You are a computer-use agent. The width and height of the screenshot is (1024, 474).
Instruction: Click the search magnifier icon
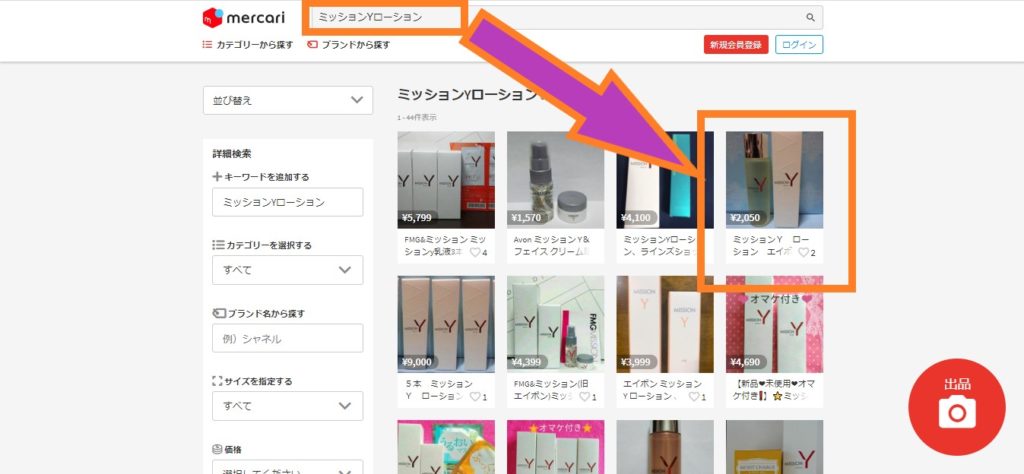[810, 18]
